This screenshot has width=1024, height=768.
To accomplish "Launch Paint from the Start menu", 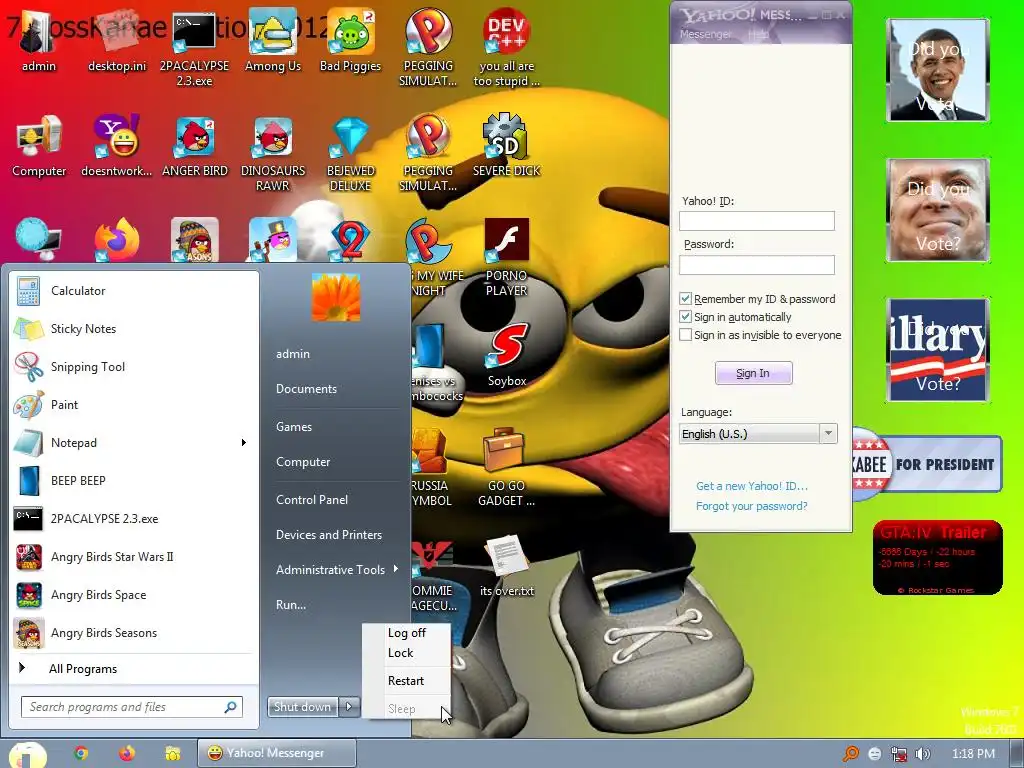I will pyautogui.click(x=133, y=404).
